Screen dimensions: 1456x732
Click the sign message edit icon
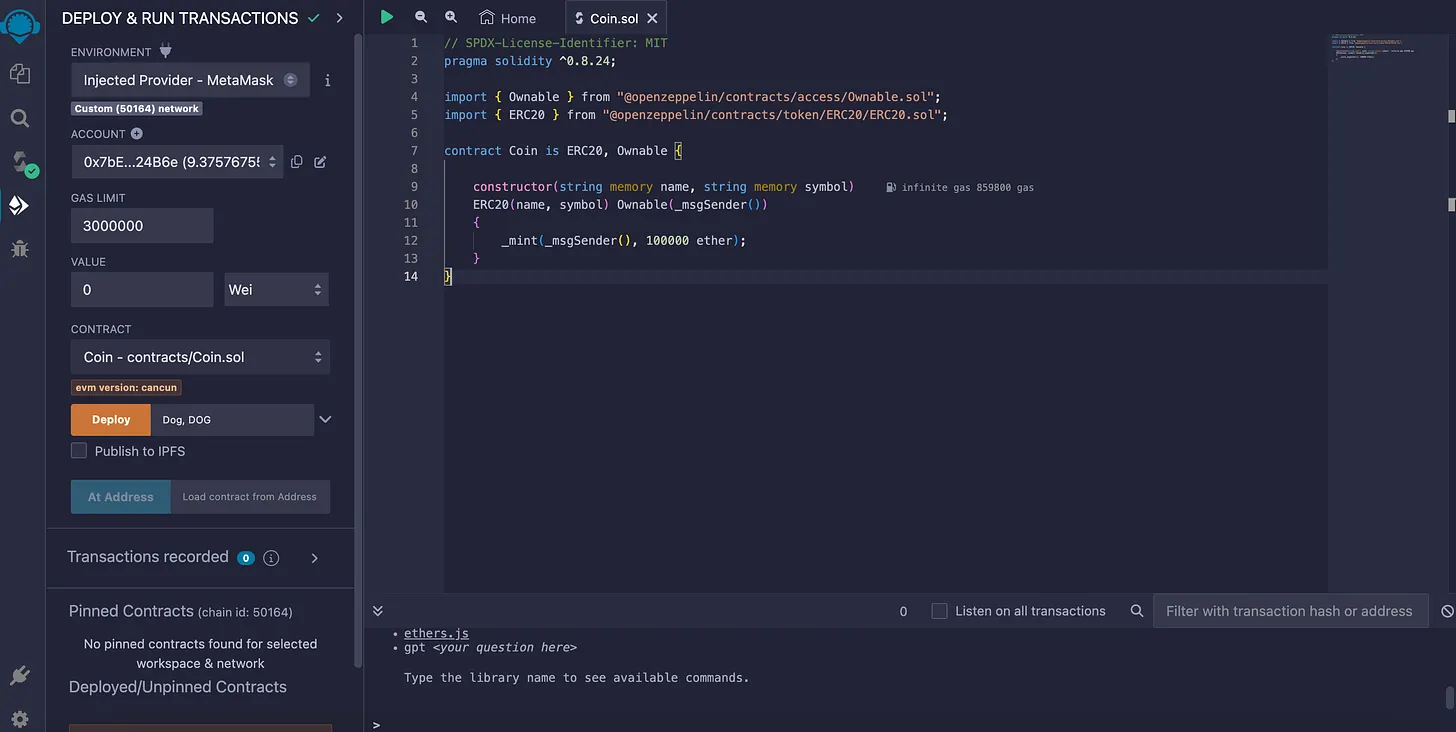[x=320, y=162]
